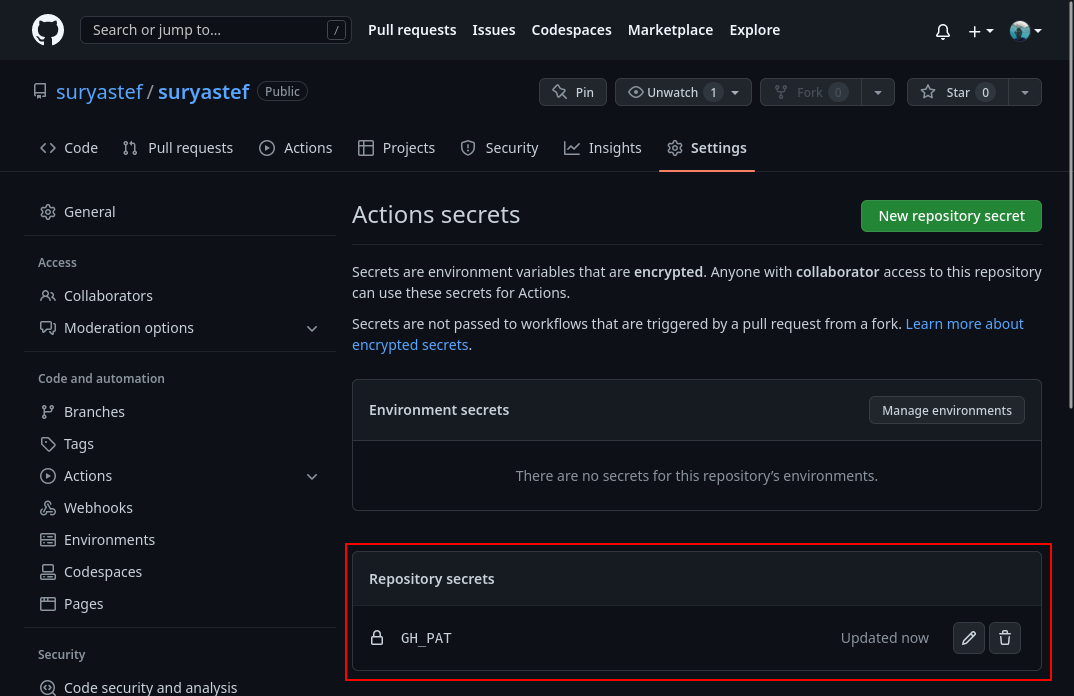Switch to the repository Pull requests tab
The height and width of the screenshot is (696, 1074).
[x=177, y=148]
